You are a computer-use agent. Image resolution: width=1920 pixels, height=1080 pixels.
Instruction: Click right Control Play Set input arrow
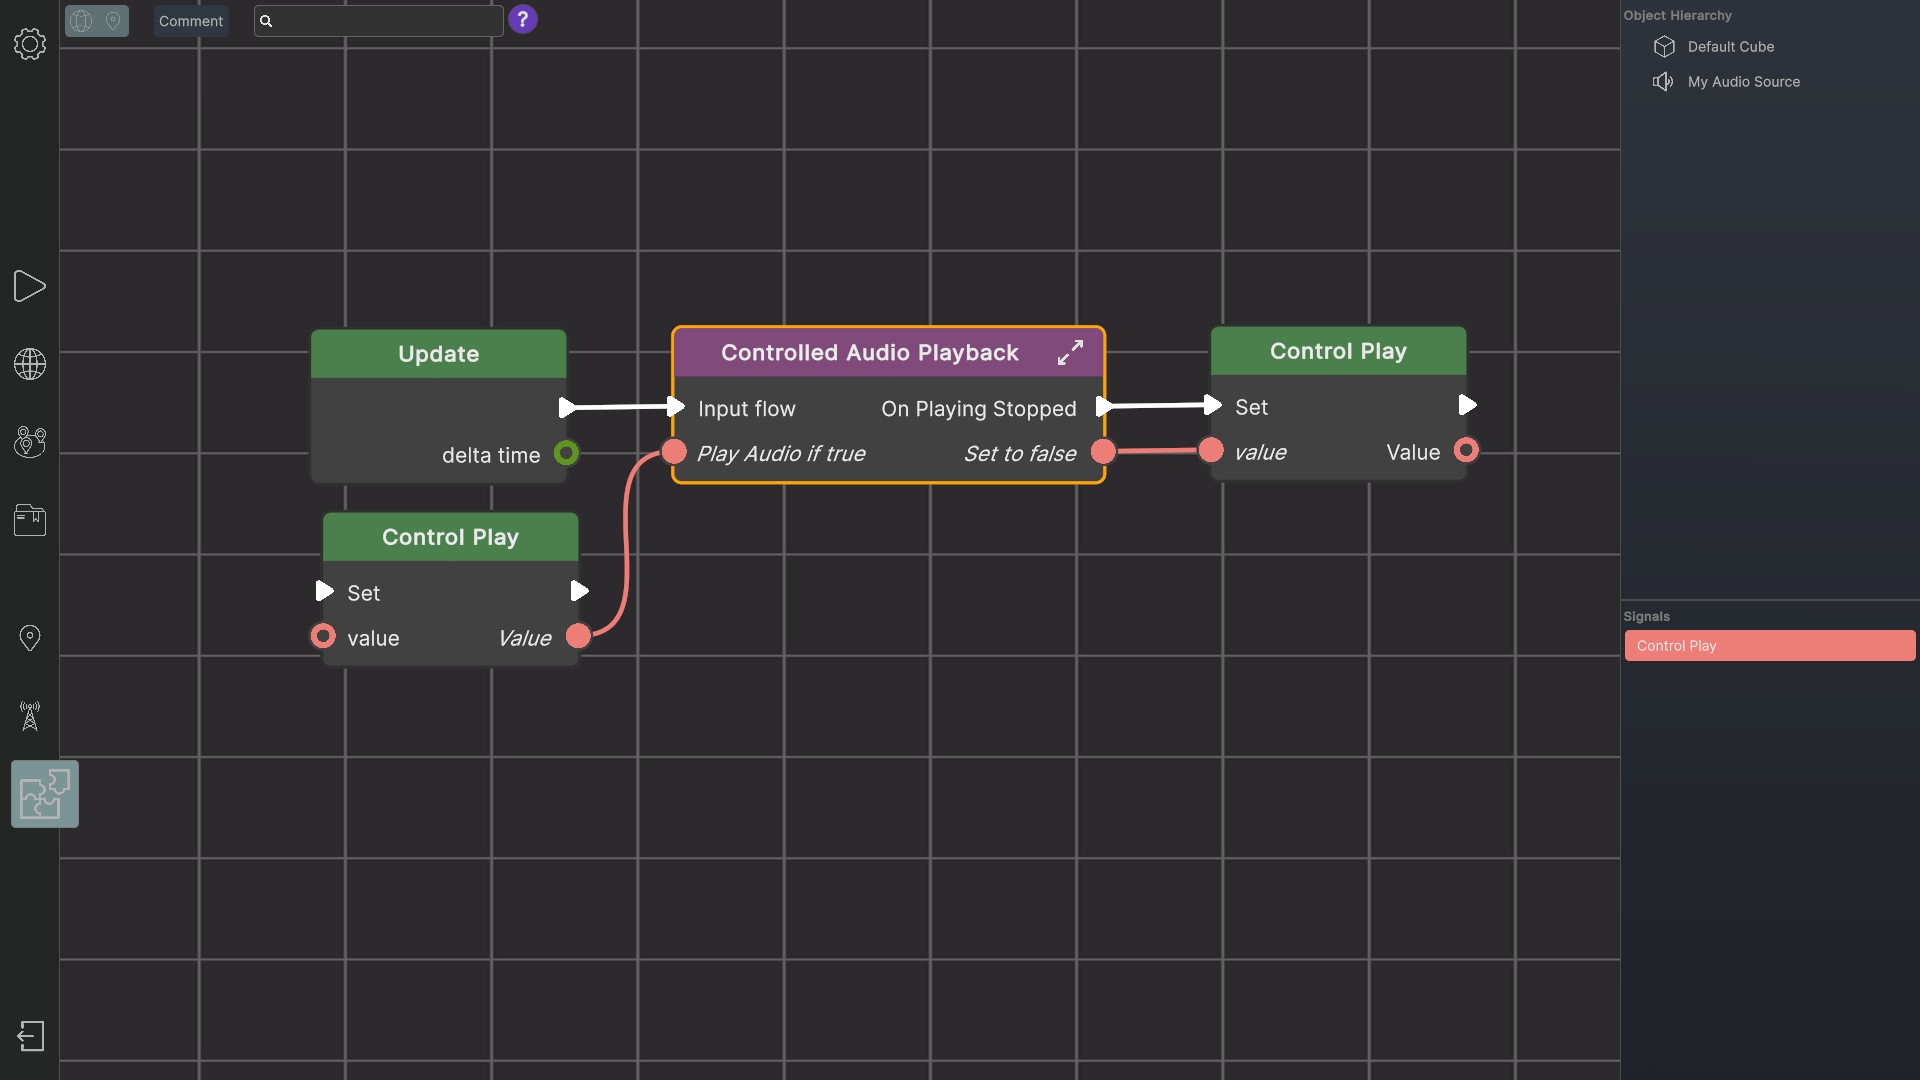[1213, 405]
